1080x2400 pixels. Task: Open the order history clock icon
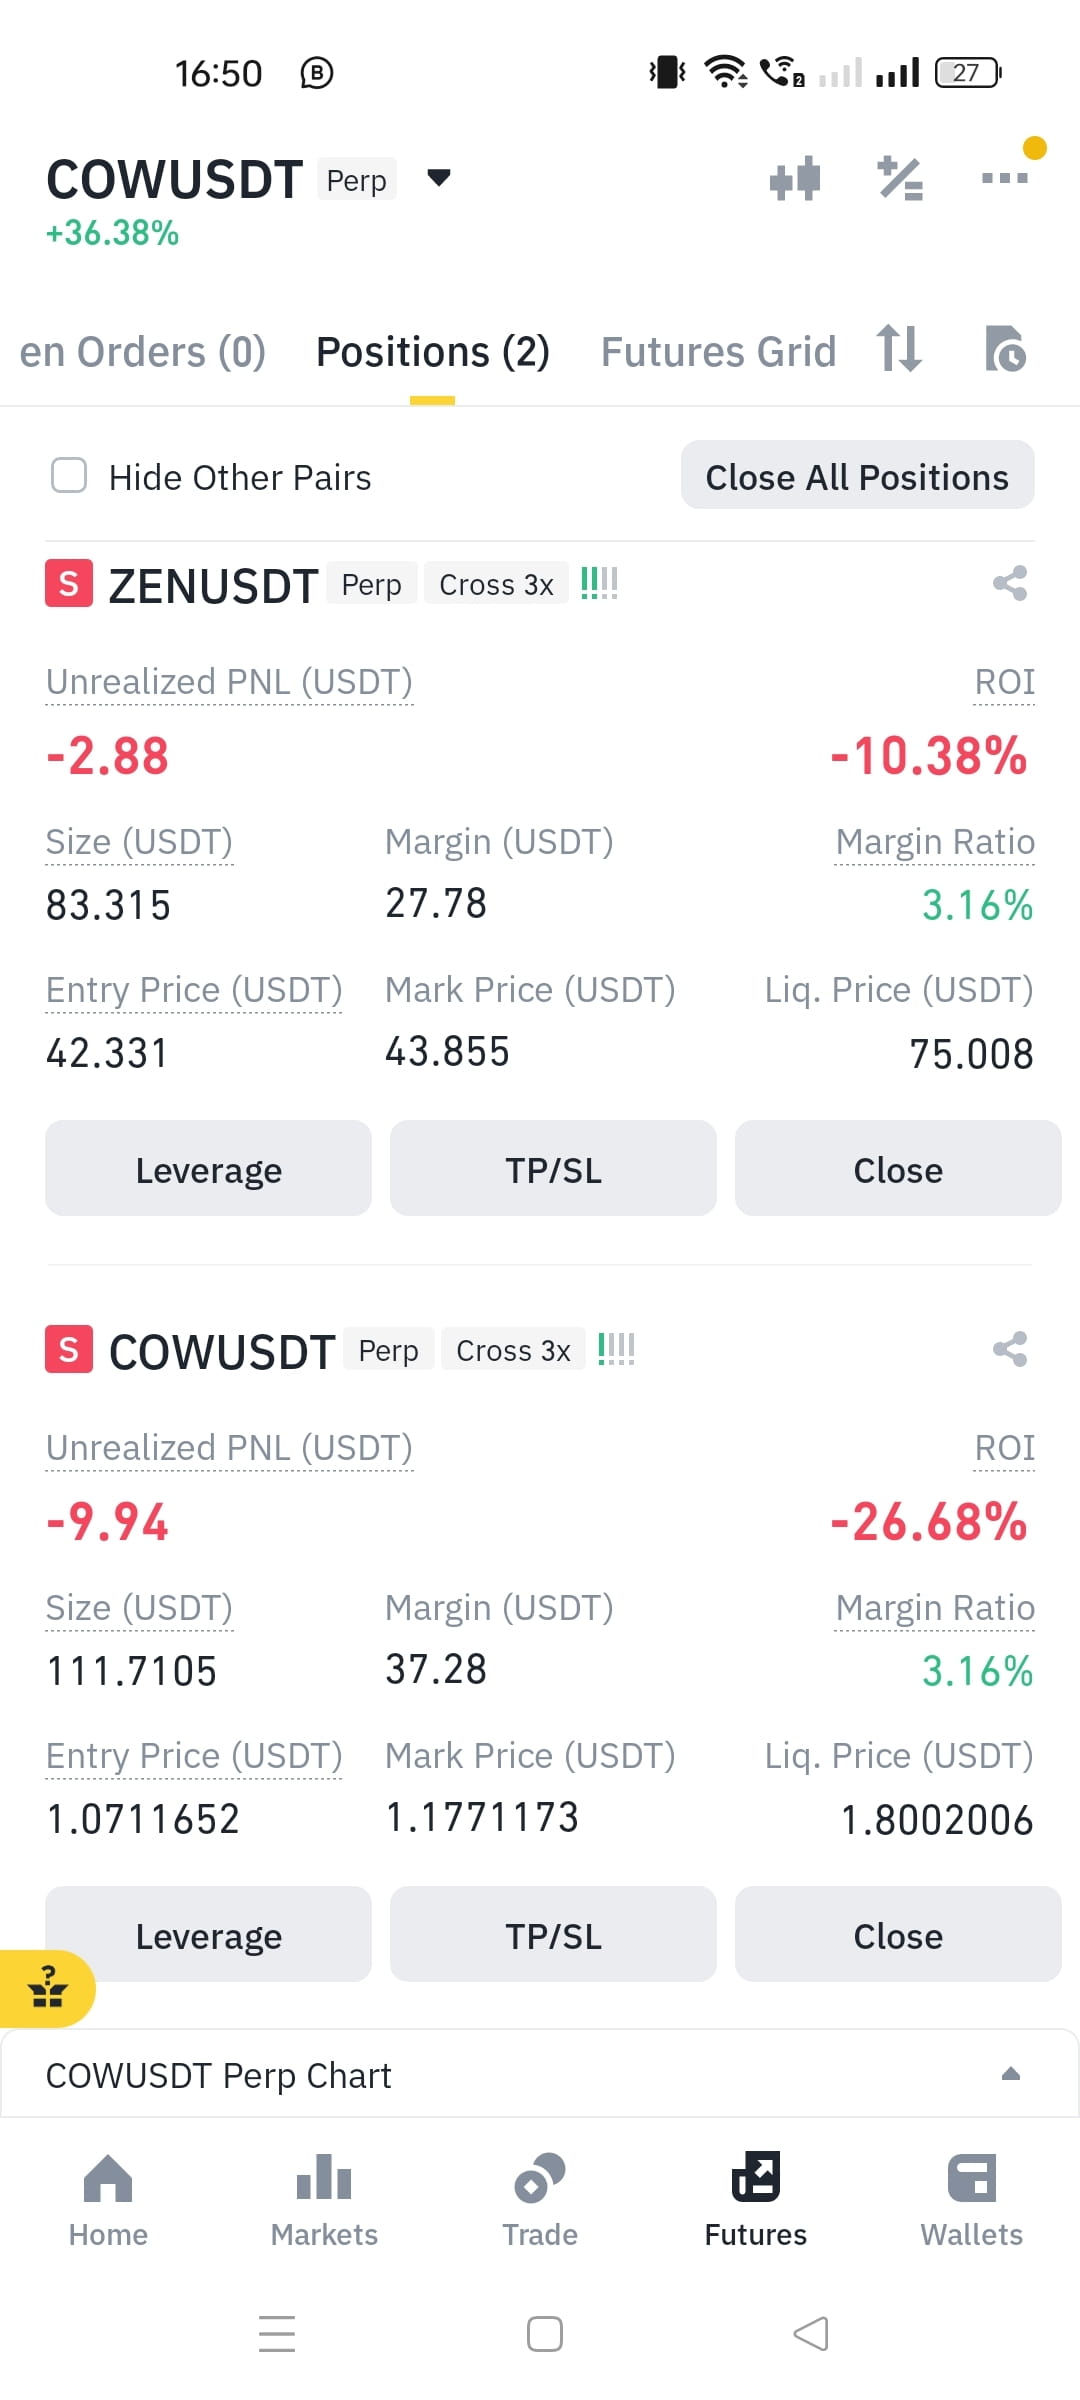coord(1005,349)
